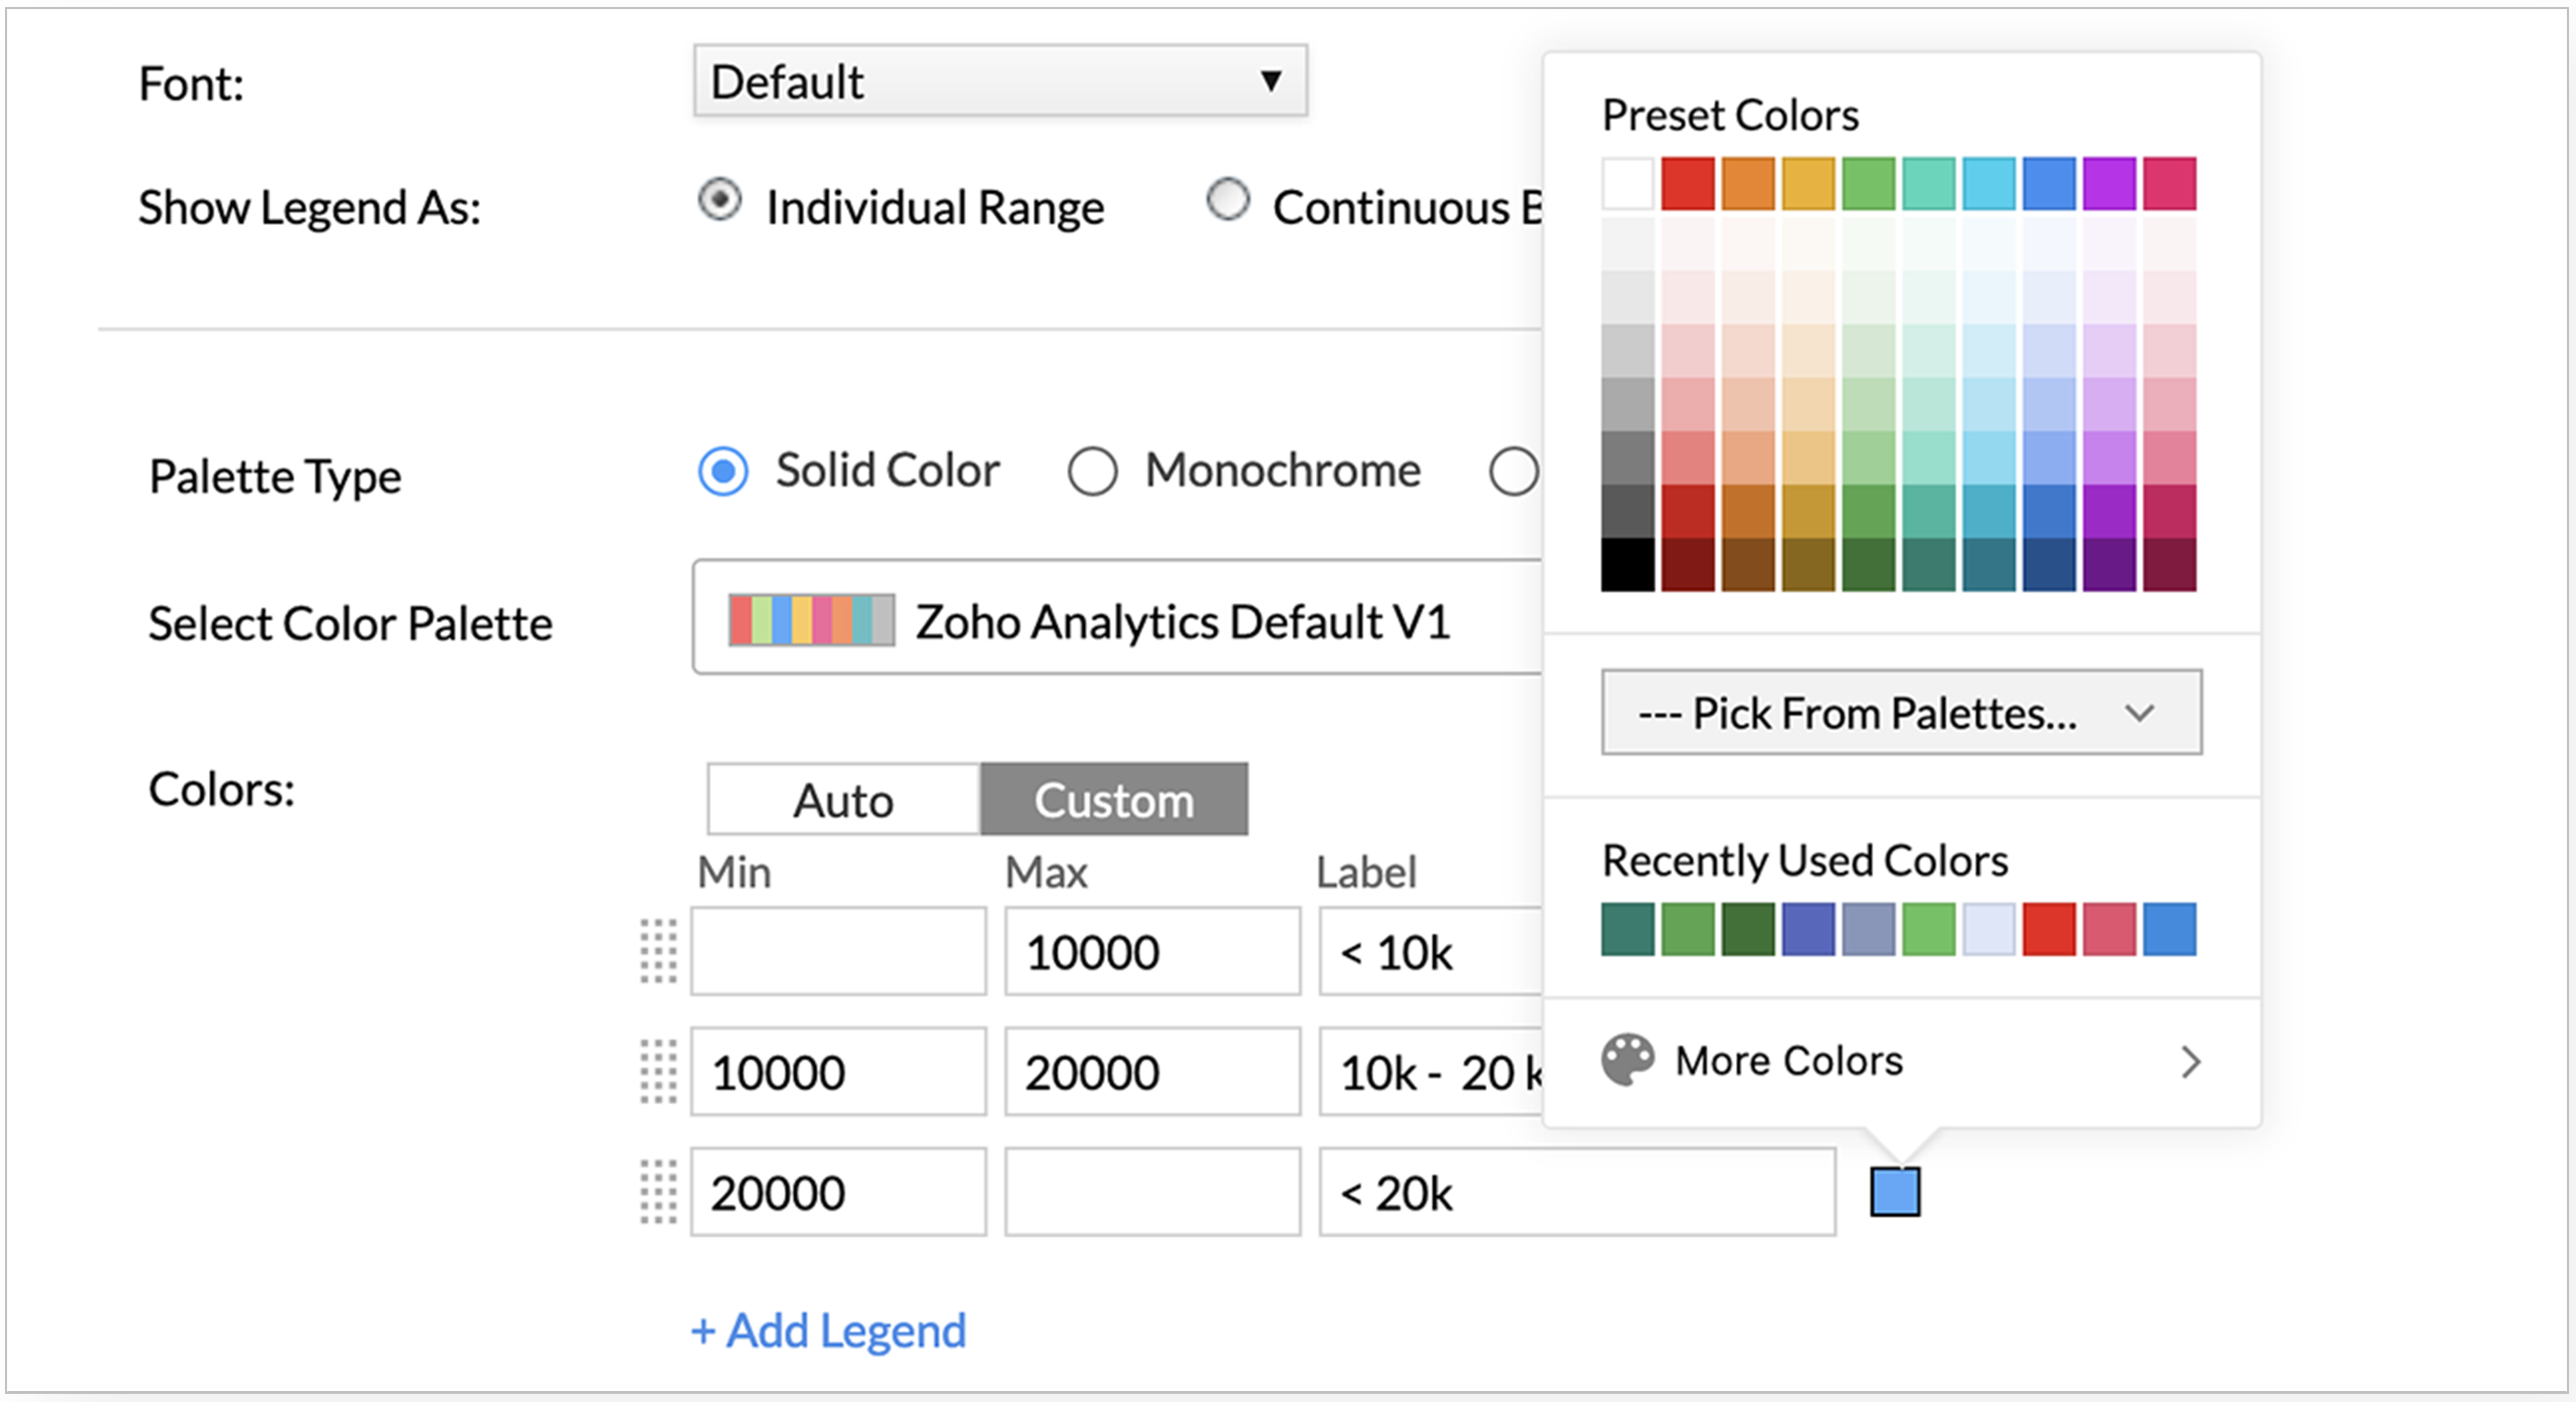Click drag handle of the 10000 max row

pos(658,951)
